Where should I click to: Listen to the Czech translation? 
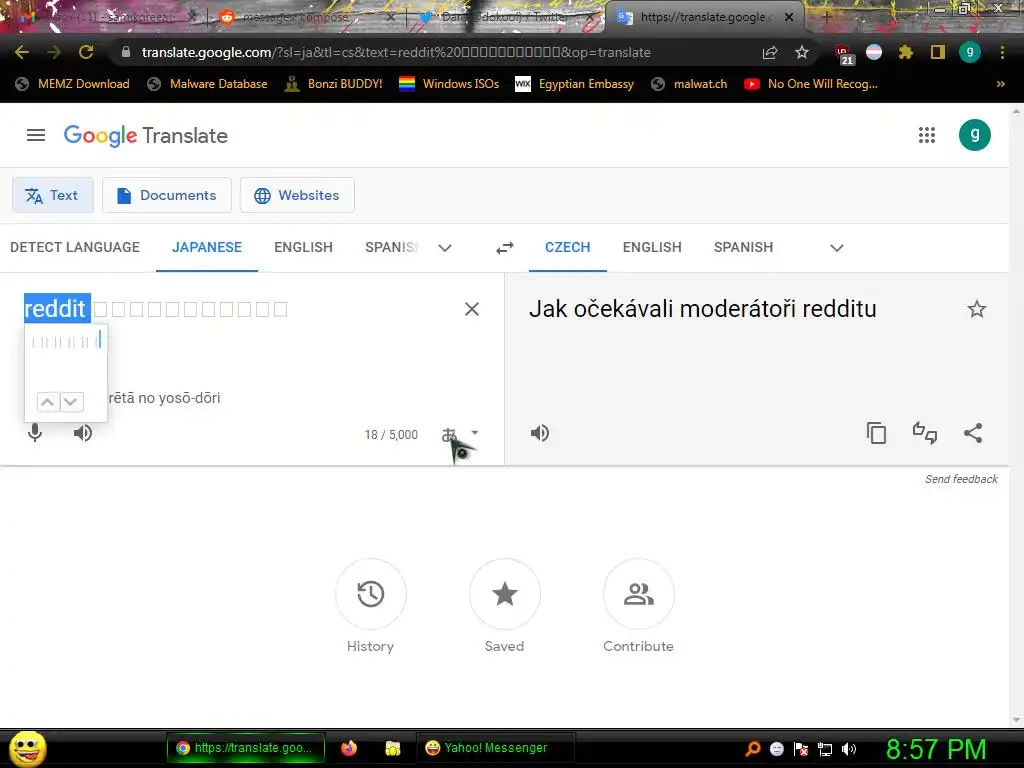[x=540, y=433]
